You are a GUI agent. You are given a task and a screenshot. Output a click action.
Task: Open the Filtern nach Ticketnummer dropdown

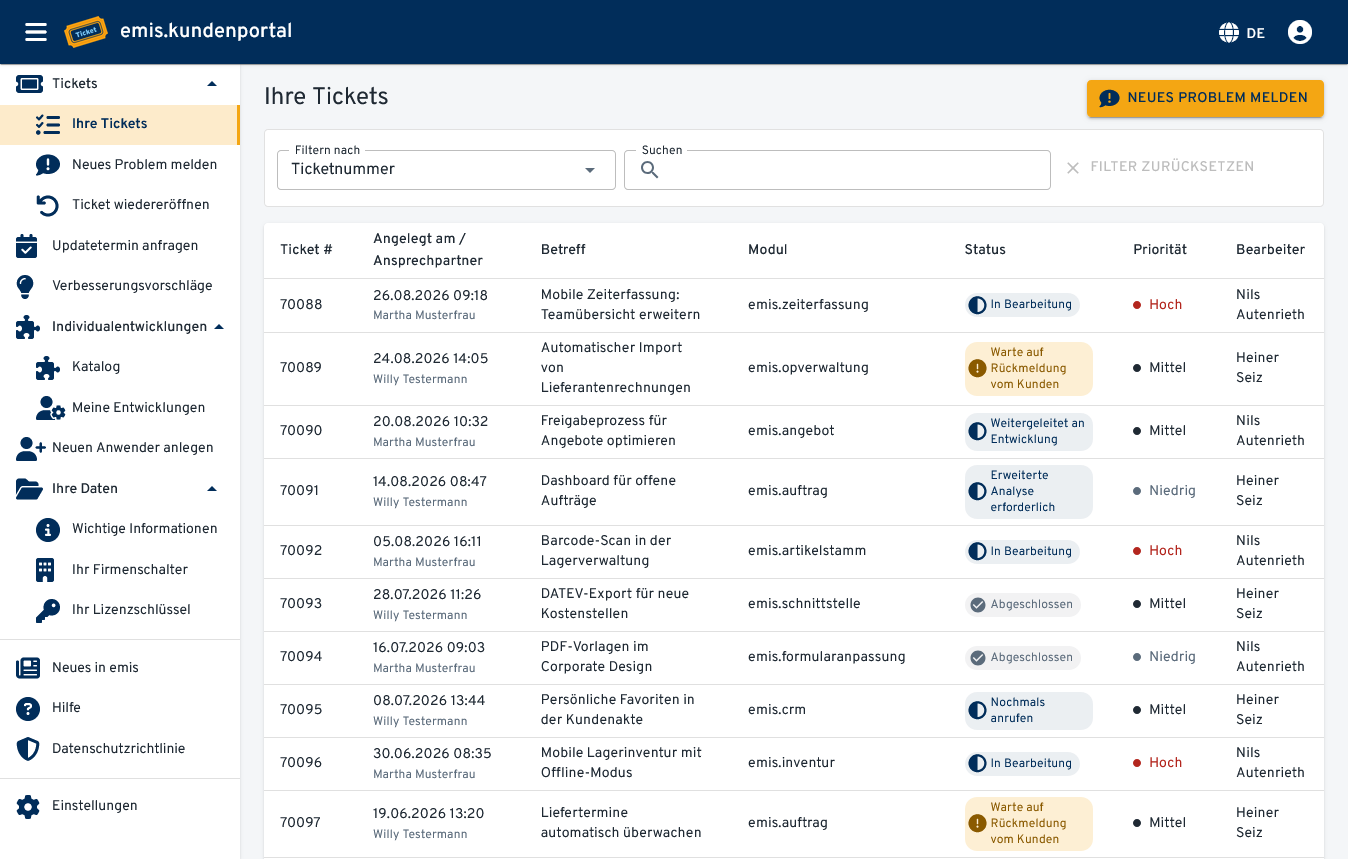446,170
